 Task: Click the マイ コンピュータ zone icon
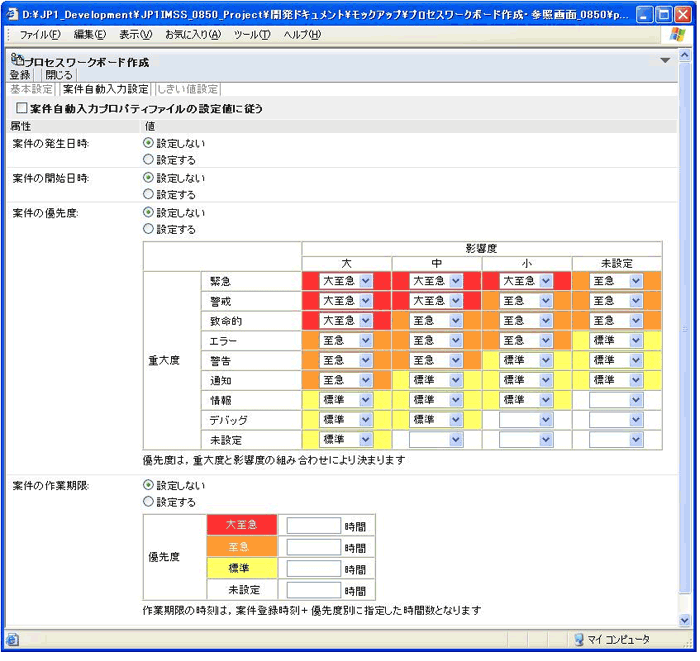point(579,641)
